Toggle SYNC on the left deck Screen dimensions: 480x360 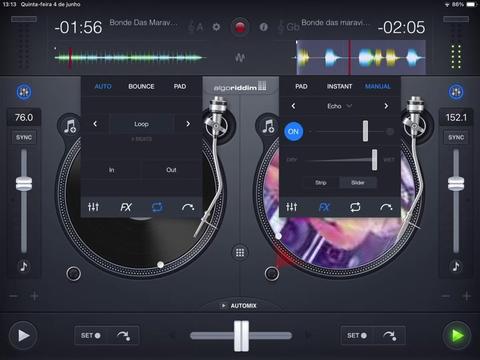(x=24, y=137)
